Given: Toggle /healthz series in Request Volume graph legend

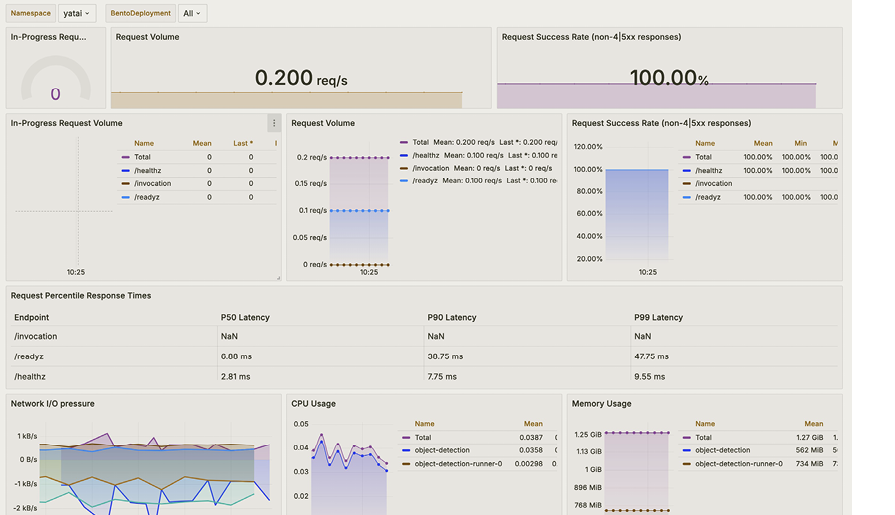Looking at the screenshot, I should coord(426,155).
